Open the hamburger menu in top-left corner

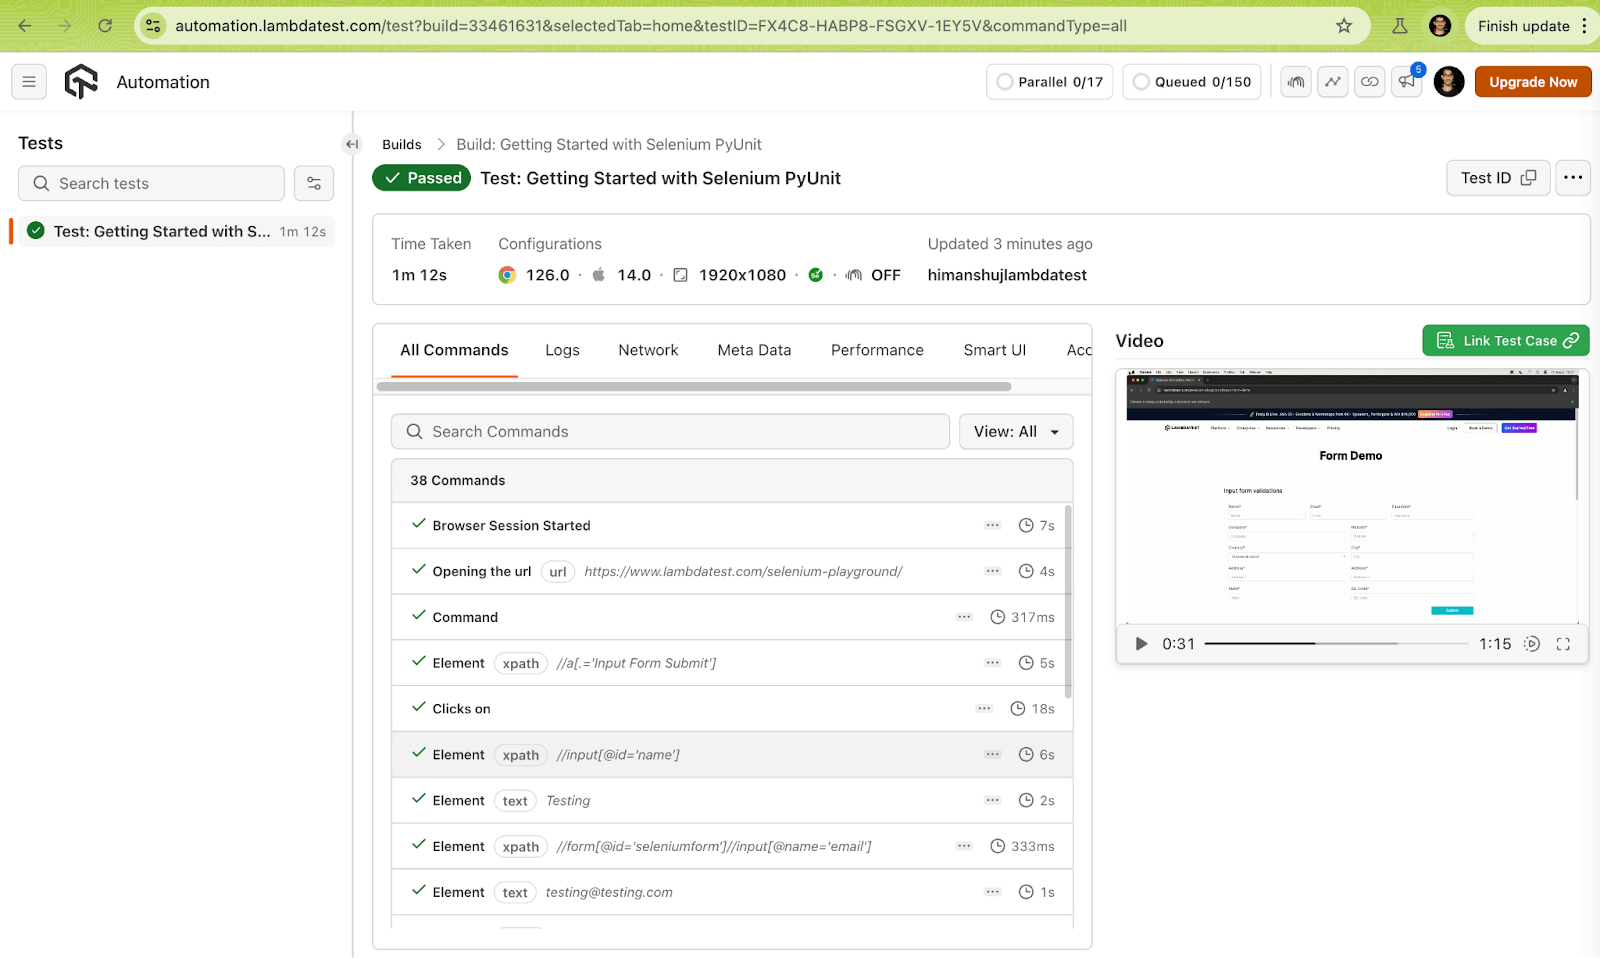click(28, 81)
